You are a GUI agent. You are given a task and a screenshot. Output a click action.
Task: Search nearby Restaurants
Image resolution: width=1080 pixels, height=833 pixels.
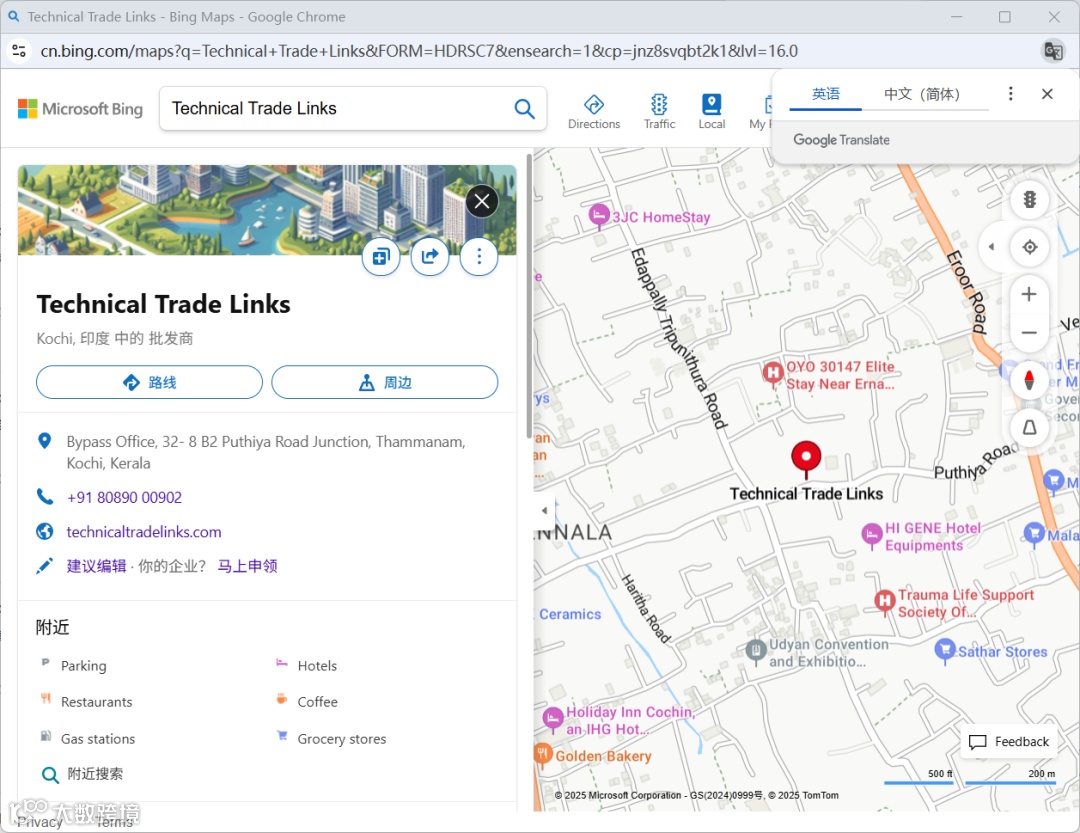click(x=96, y=702)
